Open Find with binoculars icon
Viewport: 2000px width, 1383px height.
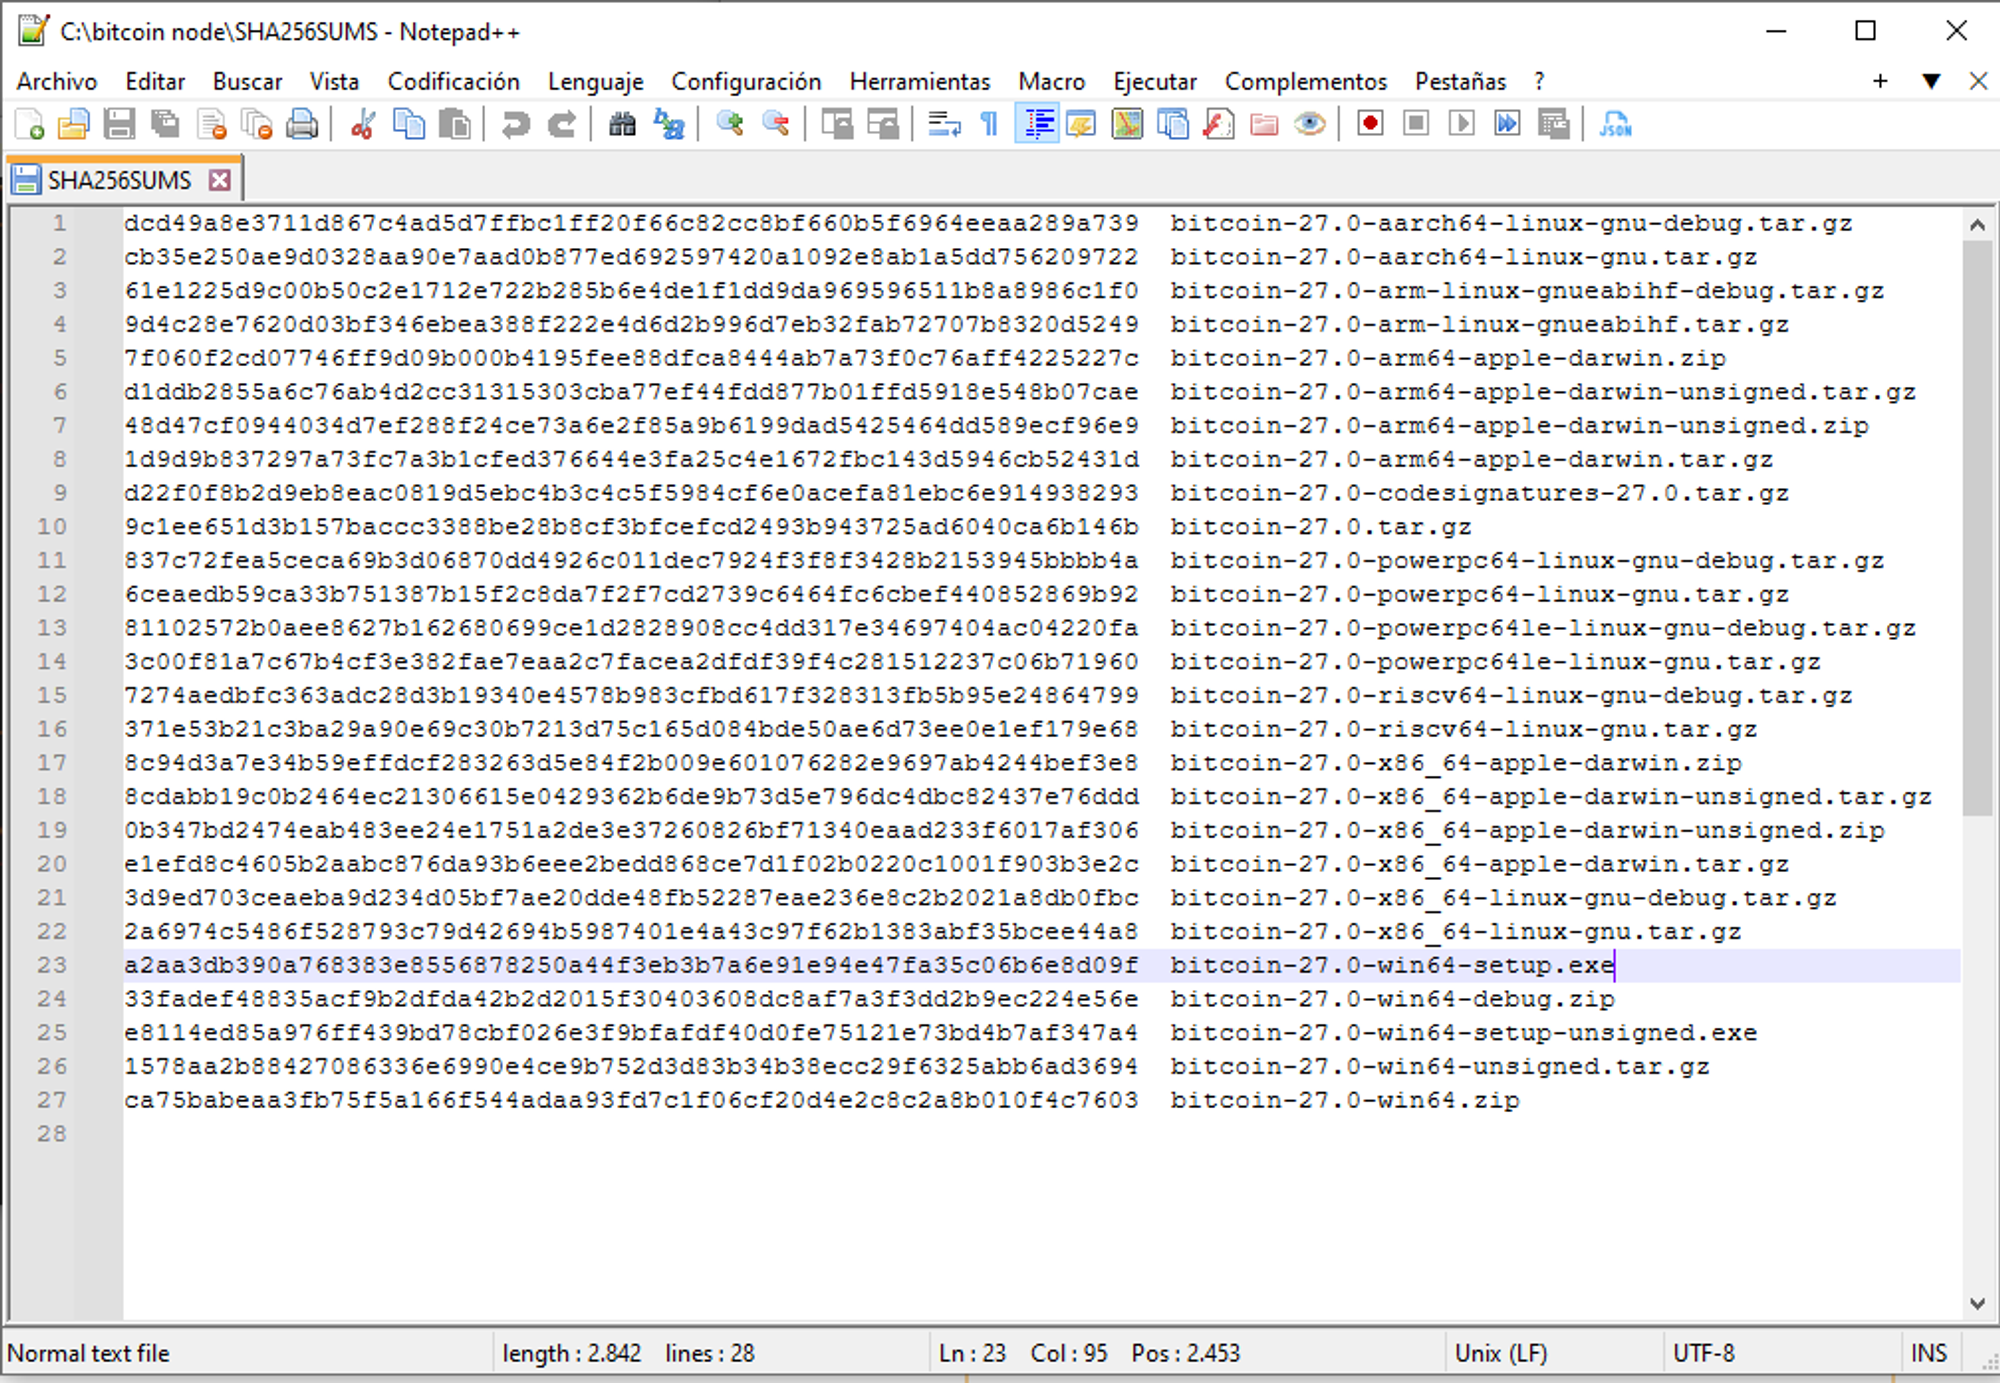point(622,125)
